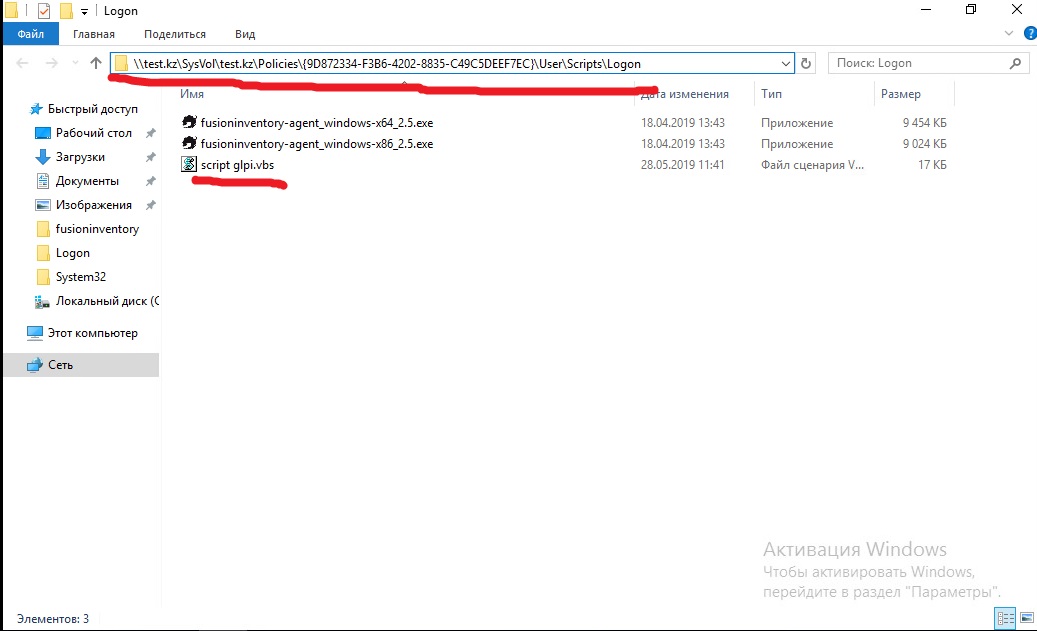Viewport: 1037px width, 631px height.
Task: Go forward with the right arrow
Action: pyautogui.click(x=51, y=63)
